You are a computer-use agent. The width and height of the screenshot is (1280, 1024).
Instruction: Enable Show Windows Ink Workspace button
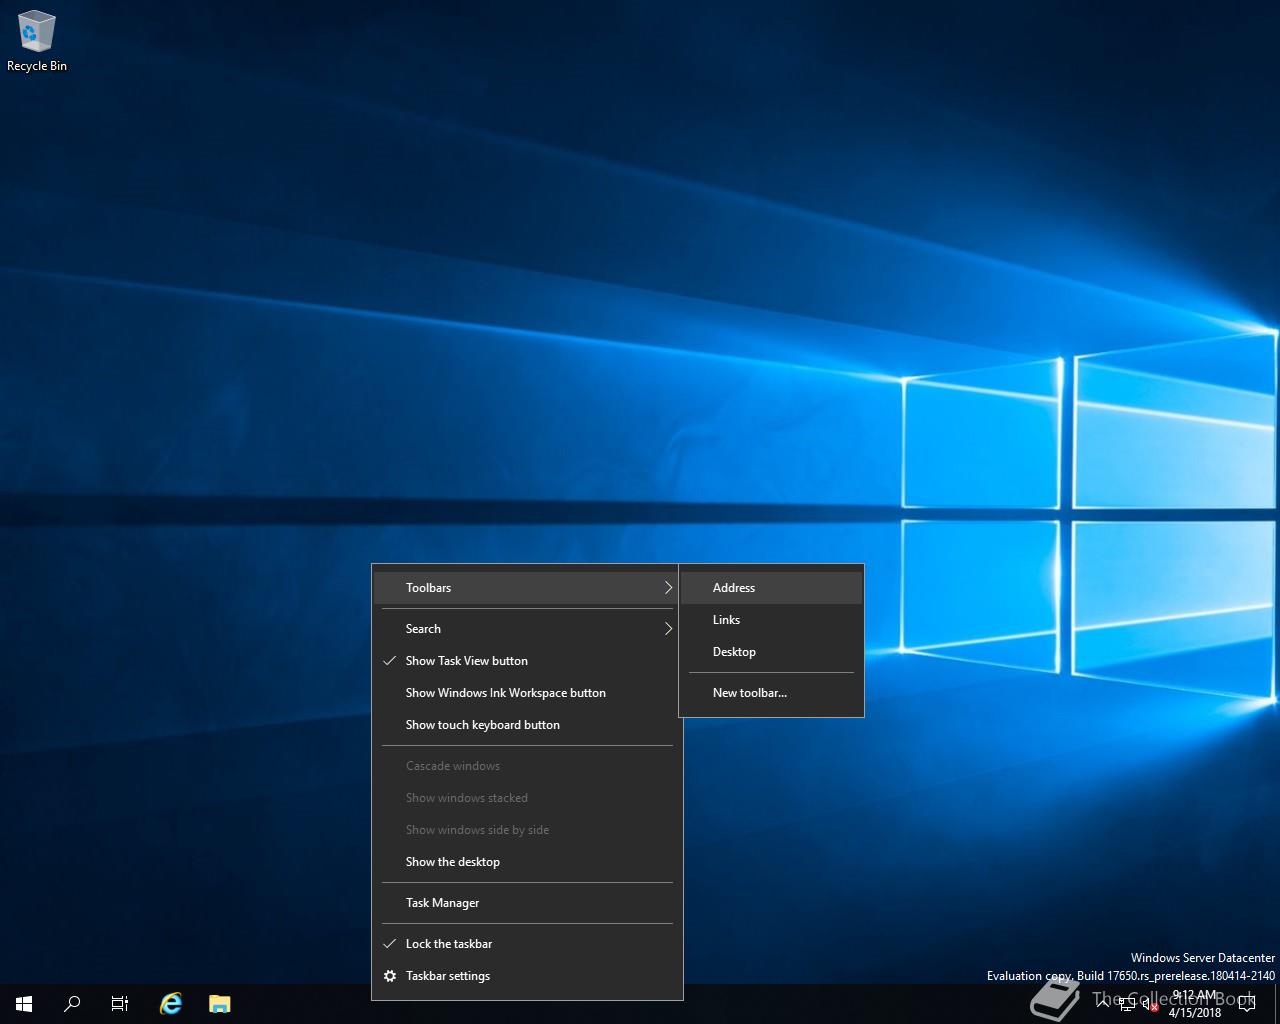tap(527, 693)
